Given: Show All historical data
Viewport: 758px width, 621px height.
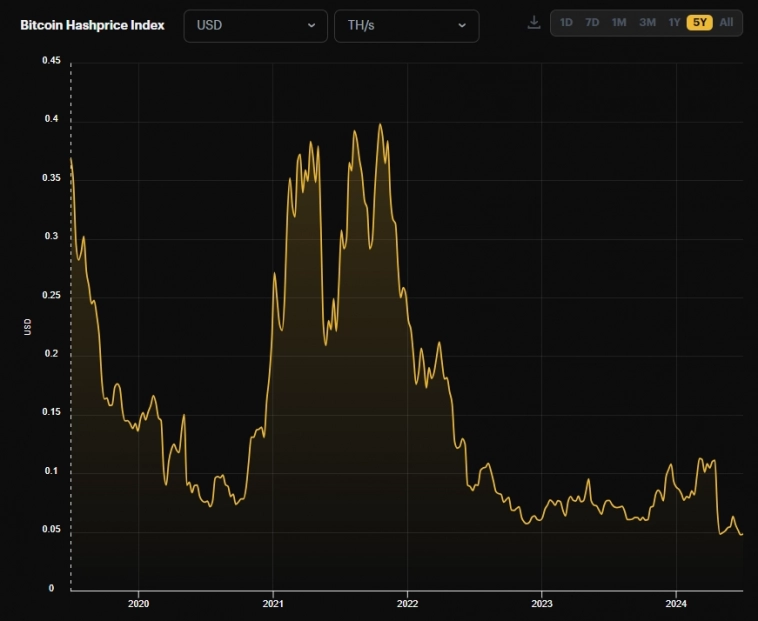Looking at the screenshot, I should click(726, 22).
